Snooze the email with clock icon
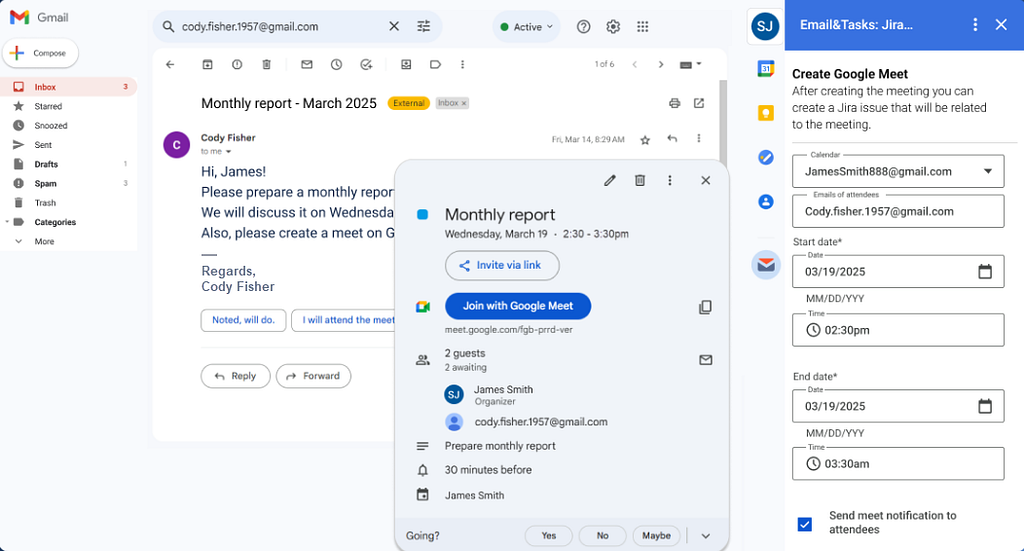Screen dimensions: 1024x551 pos(336,65)
